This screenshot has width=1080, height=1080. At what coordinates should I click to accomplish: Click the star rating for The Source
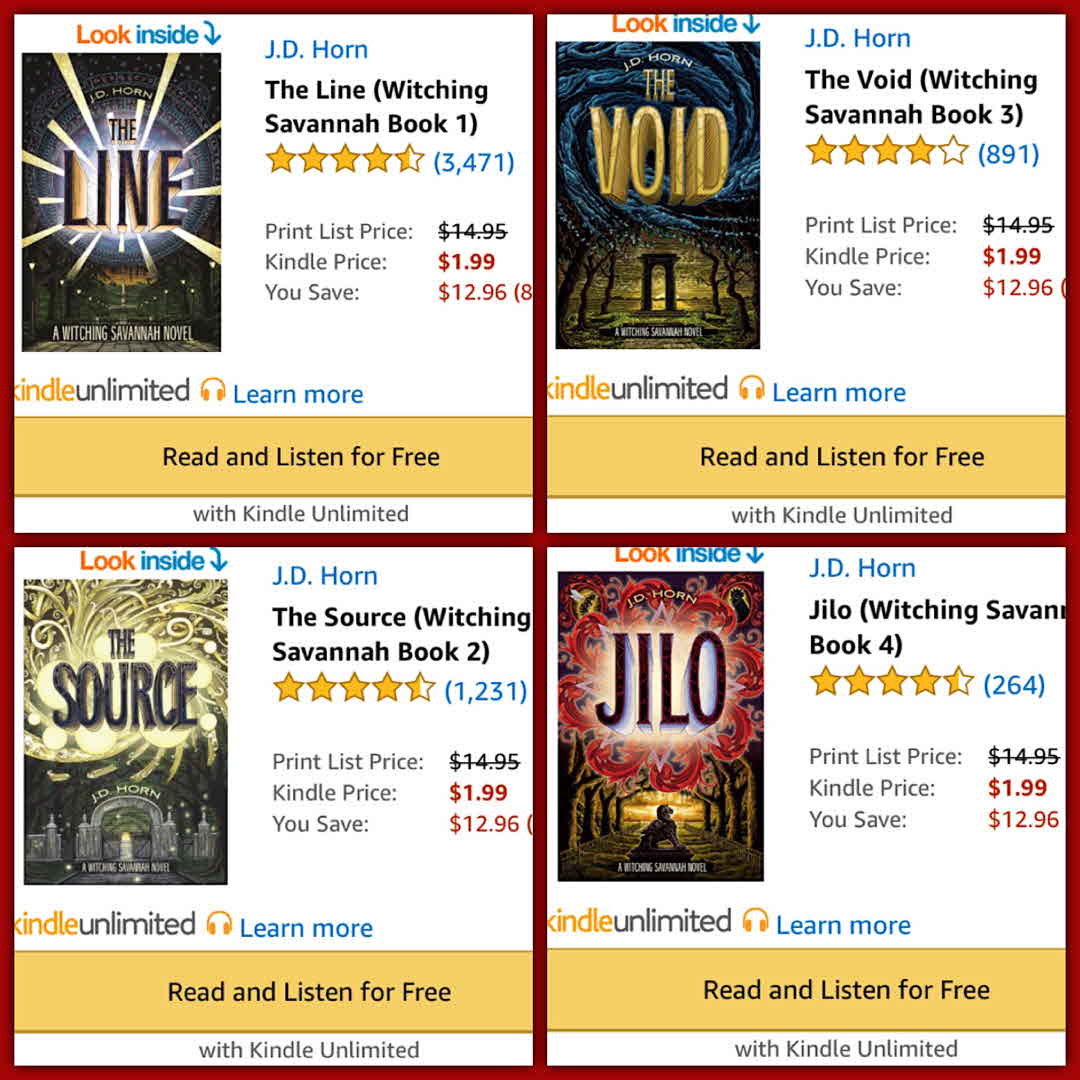coord(354,688)
